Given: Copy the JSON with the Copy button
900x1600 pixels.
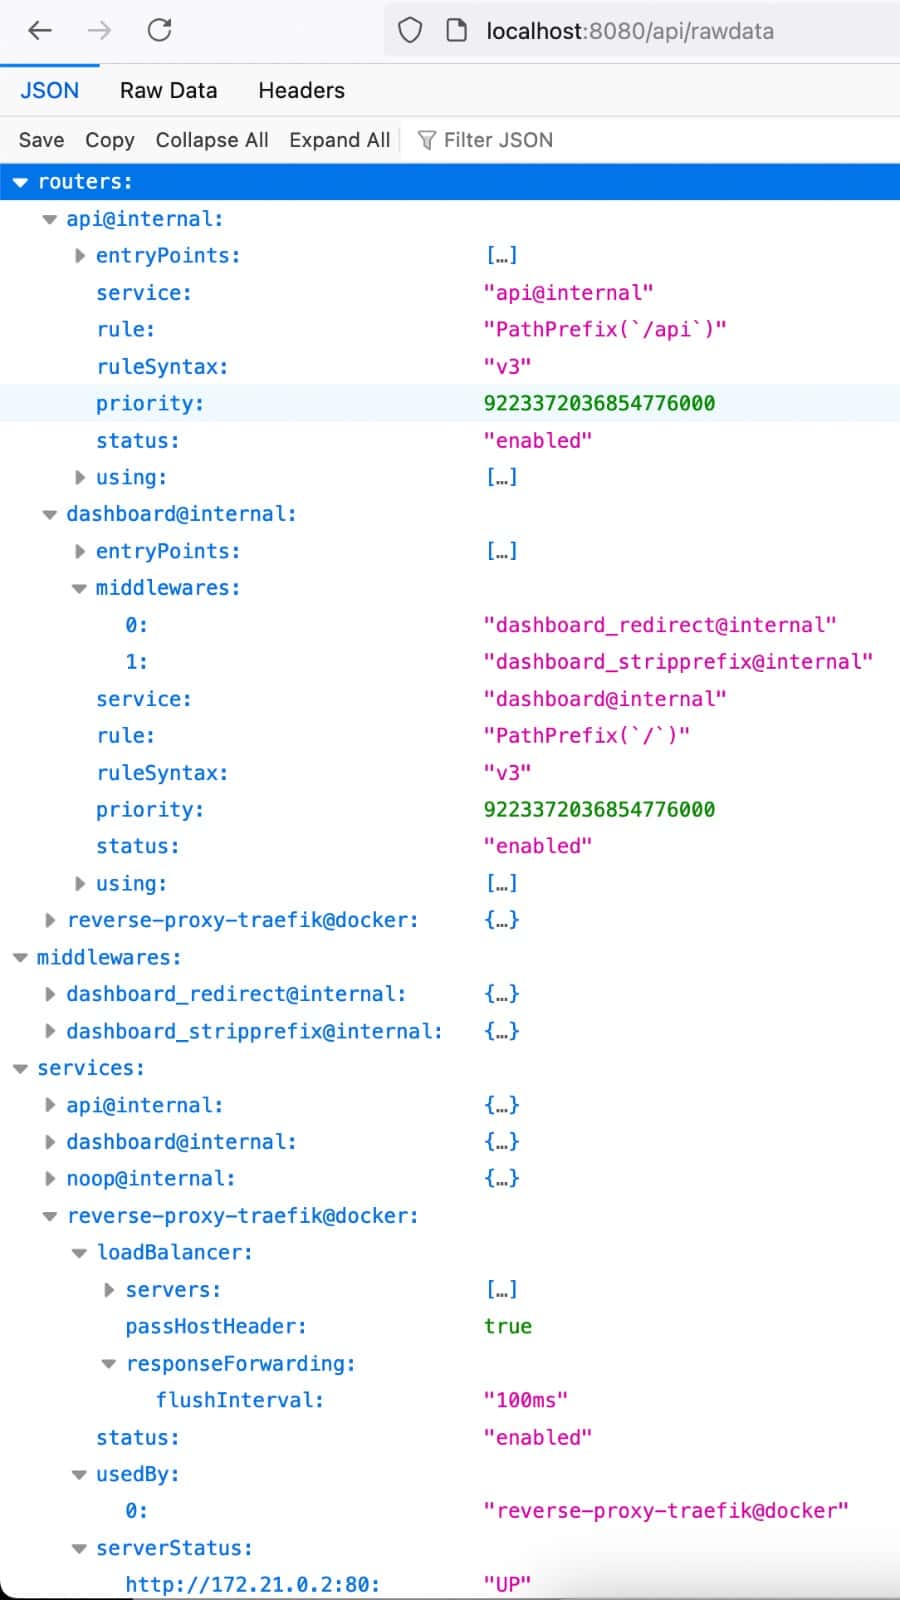Looking at the screenshot, I should (x=108, y=140).
